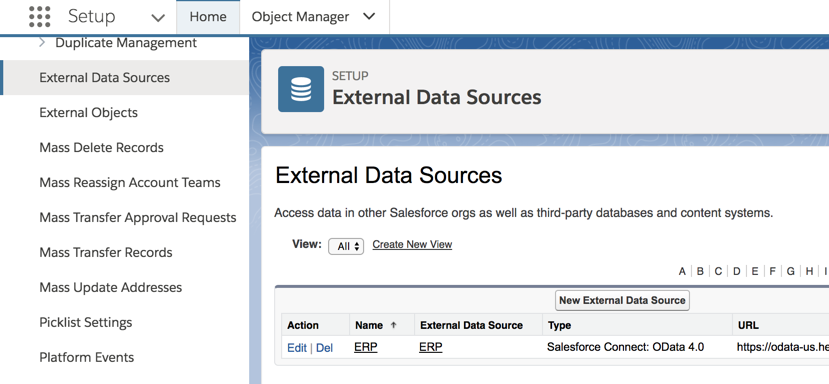Filter list by letter H
Screen dimensions: 829x384
tap(809, 271)
